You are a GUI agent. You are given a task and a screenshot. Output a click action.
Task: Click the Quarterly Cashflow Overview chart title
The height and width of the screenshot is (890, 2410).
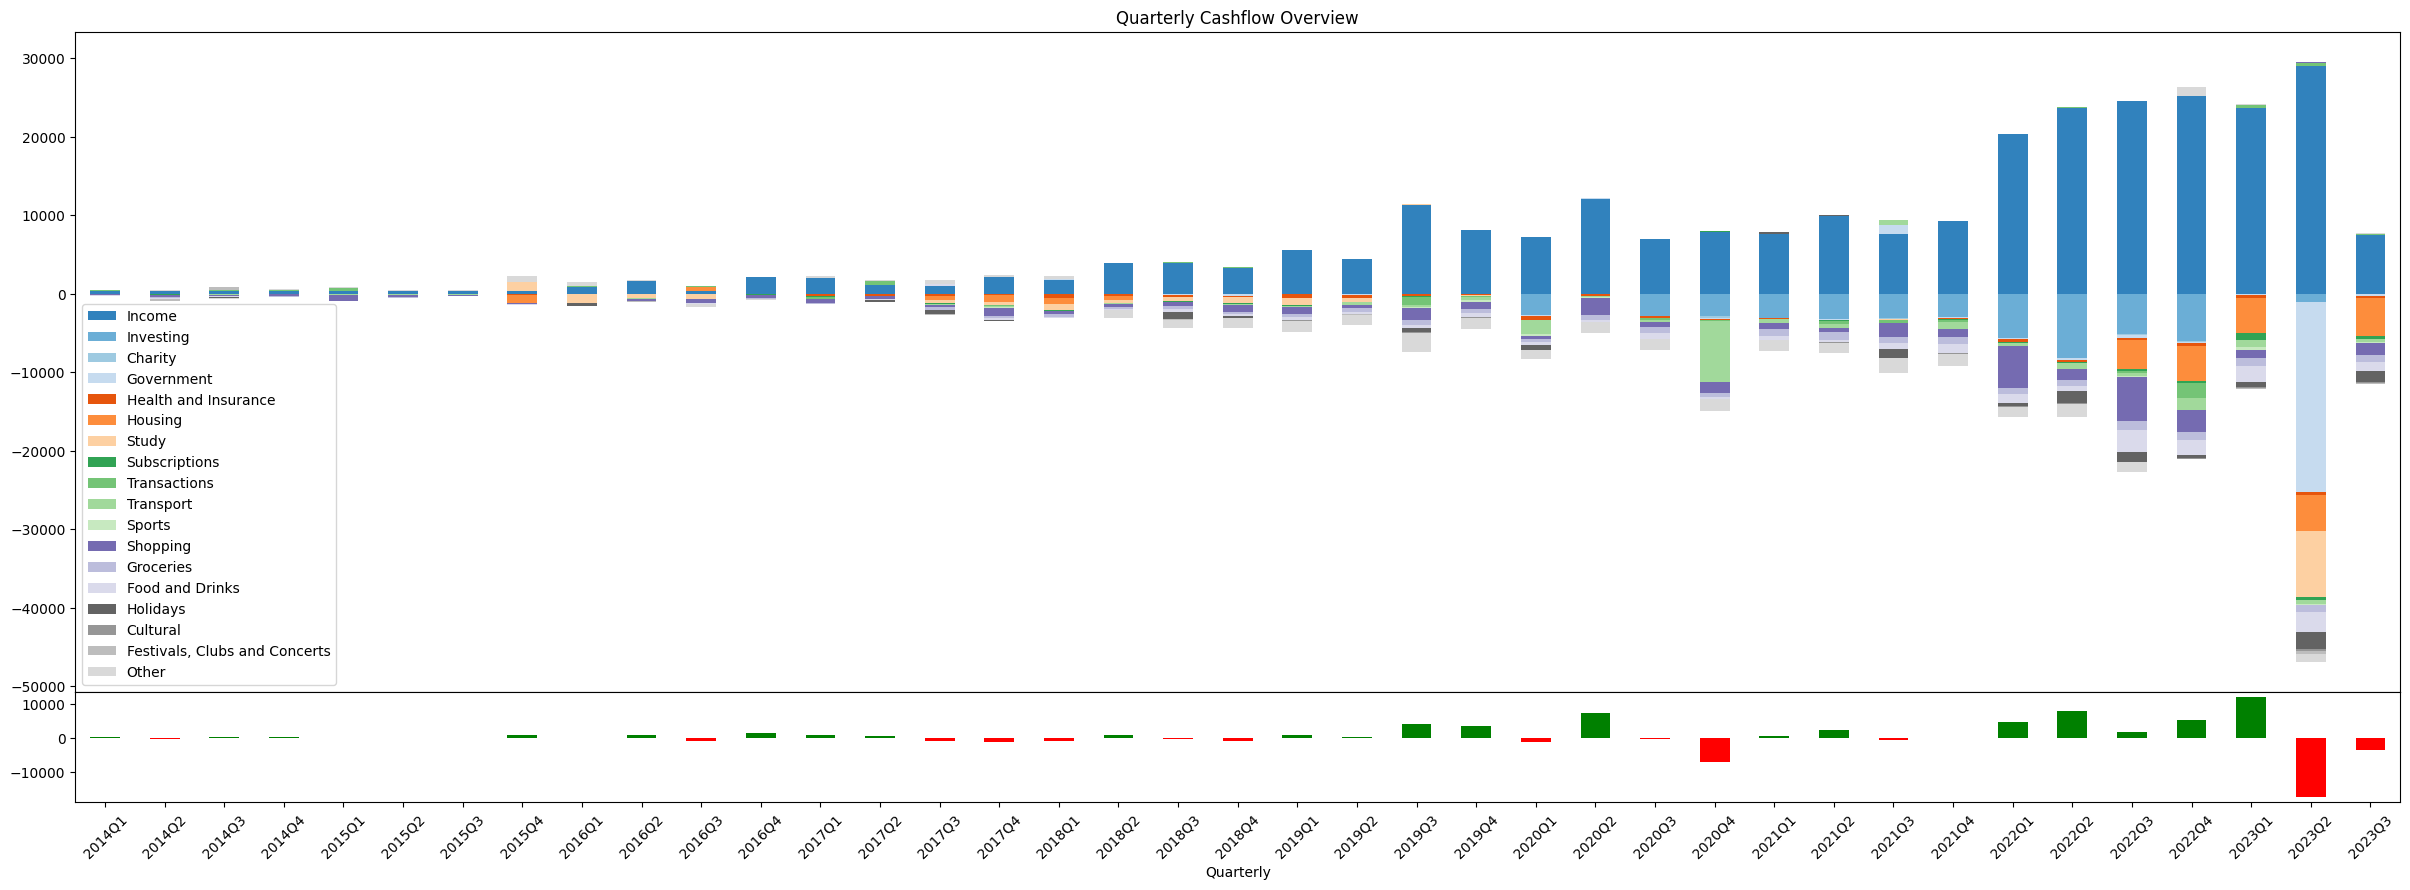pos(1237,18)
